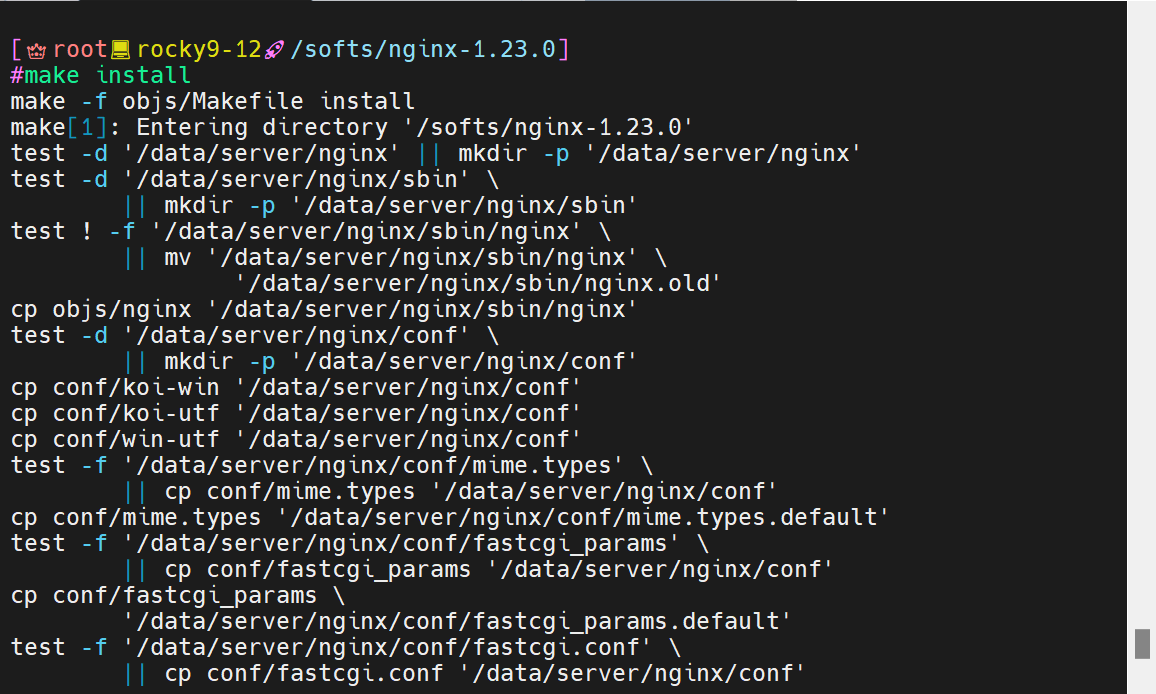Image resolution: width=1156 pixels, height=694 pixels.
Task: Click line "|| mv '/data/server/nginx/sbin/nginx'"
Action: click(395, 257)
